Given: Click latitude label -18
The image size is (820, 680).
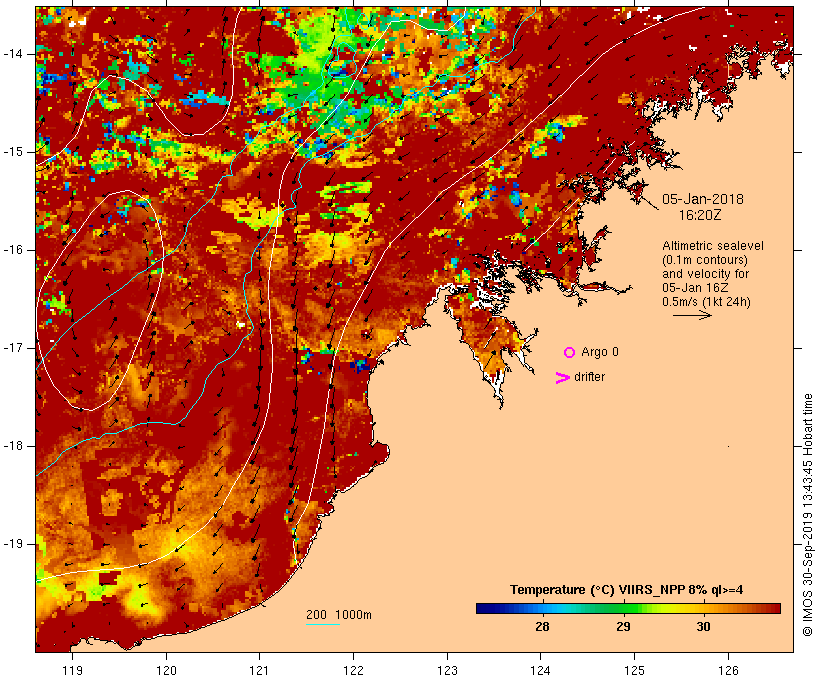Looking at the screenshot, I should coord(13,446).
